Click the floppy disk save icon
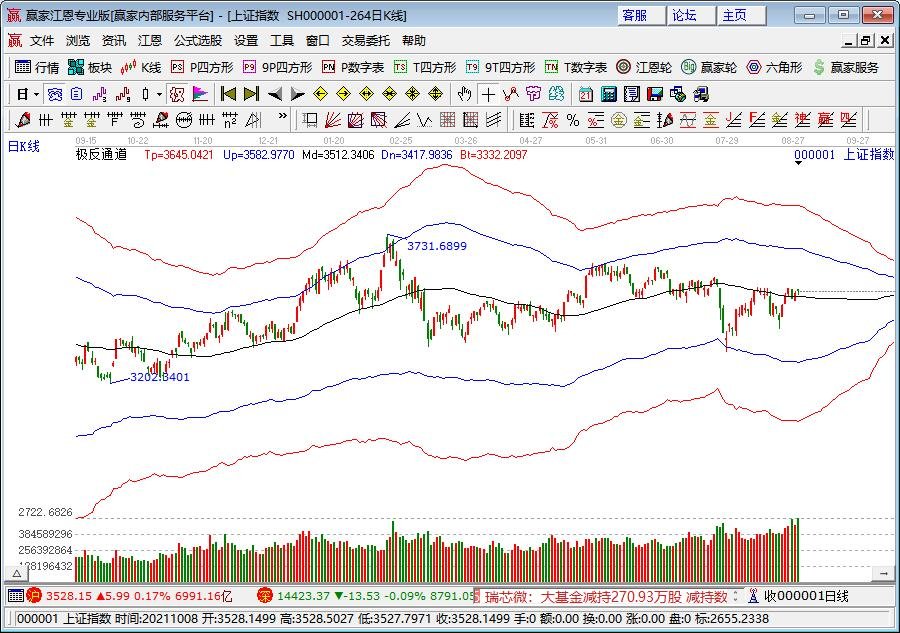The height and width of the screenshot is (633, 900). [654, 94]
